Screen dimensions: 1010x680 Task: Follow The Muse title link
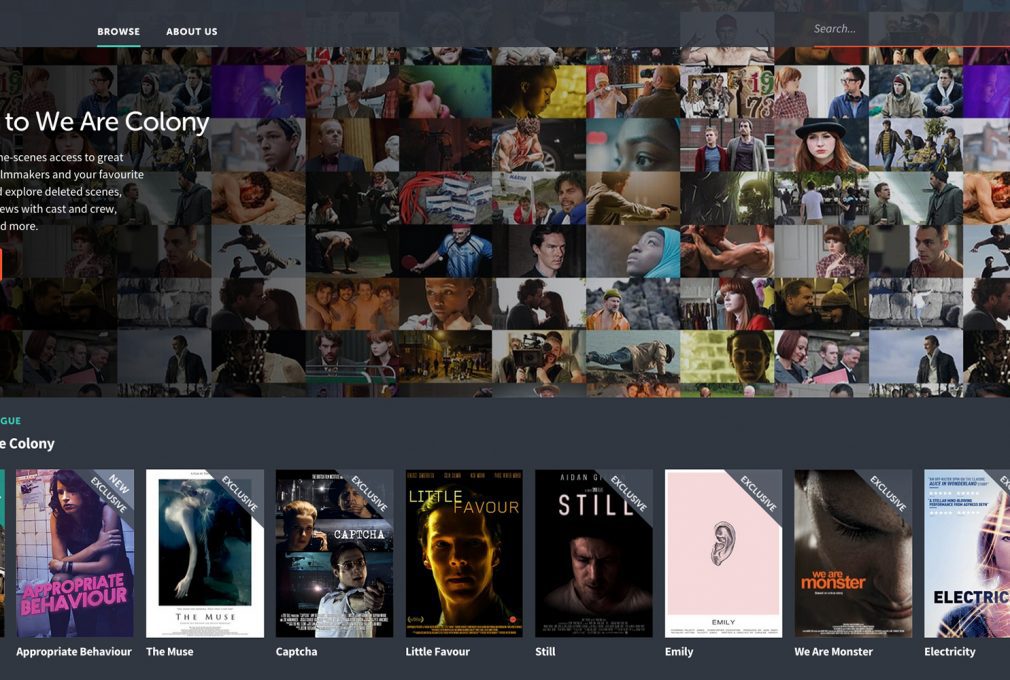[169, 652]
